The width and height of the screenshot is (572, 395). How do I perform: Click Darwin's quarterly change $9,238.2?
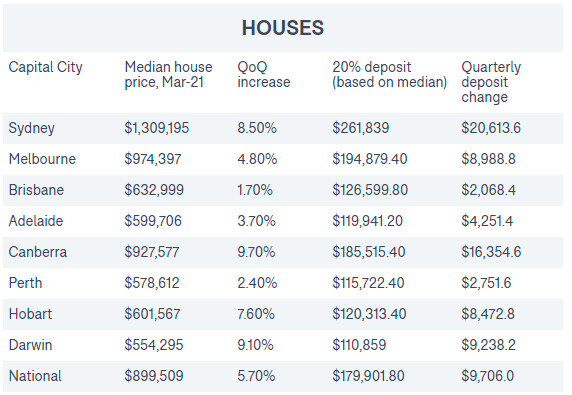[488, 345]
